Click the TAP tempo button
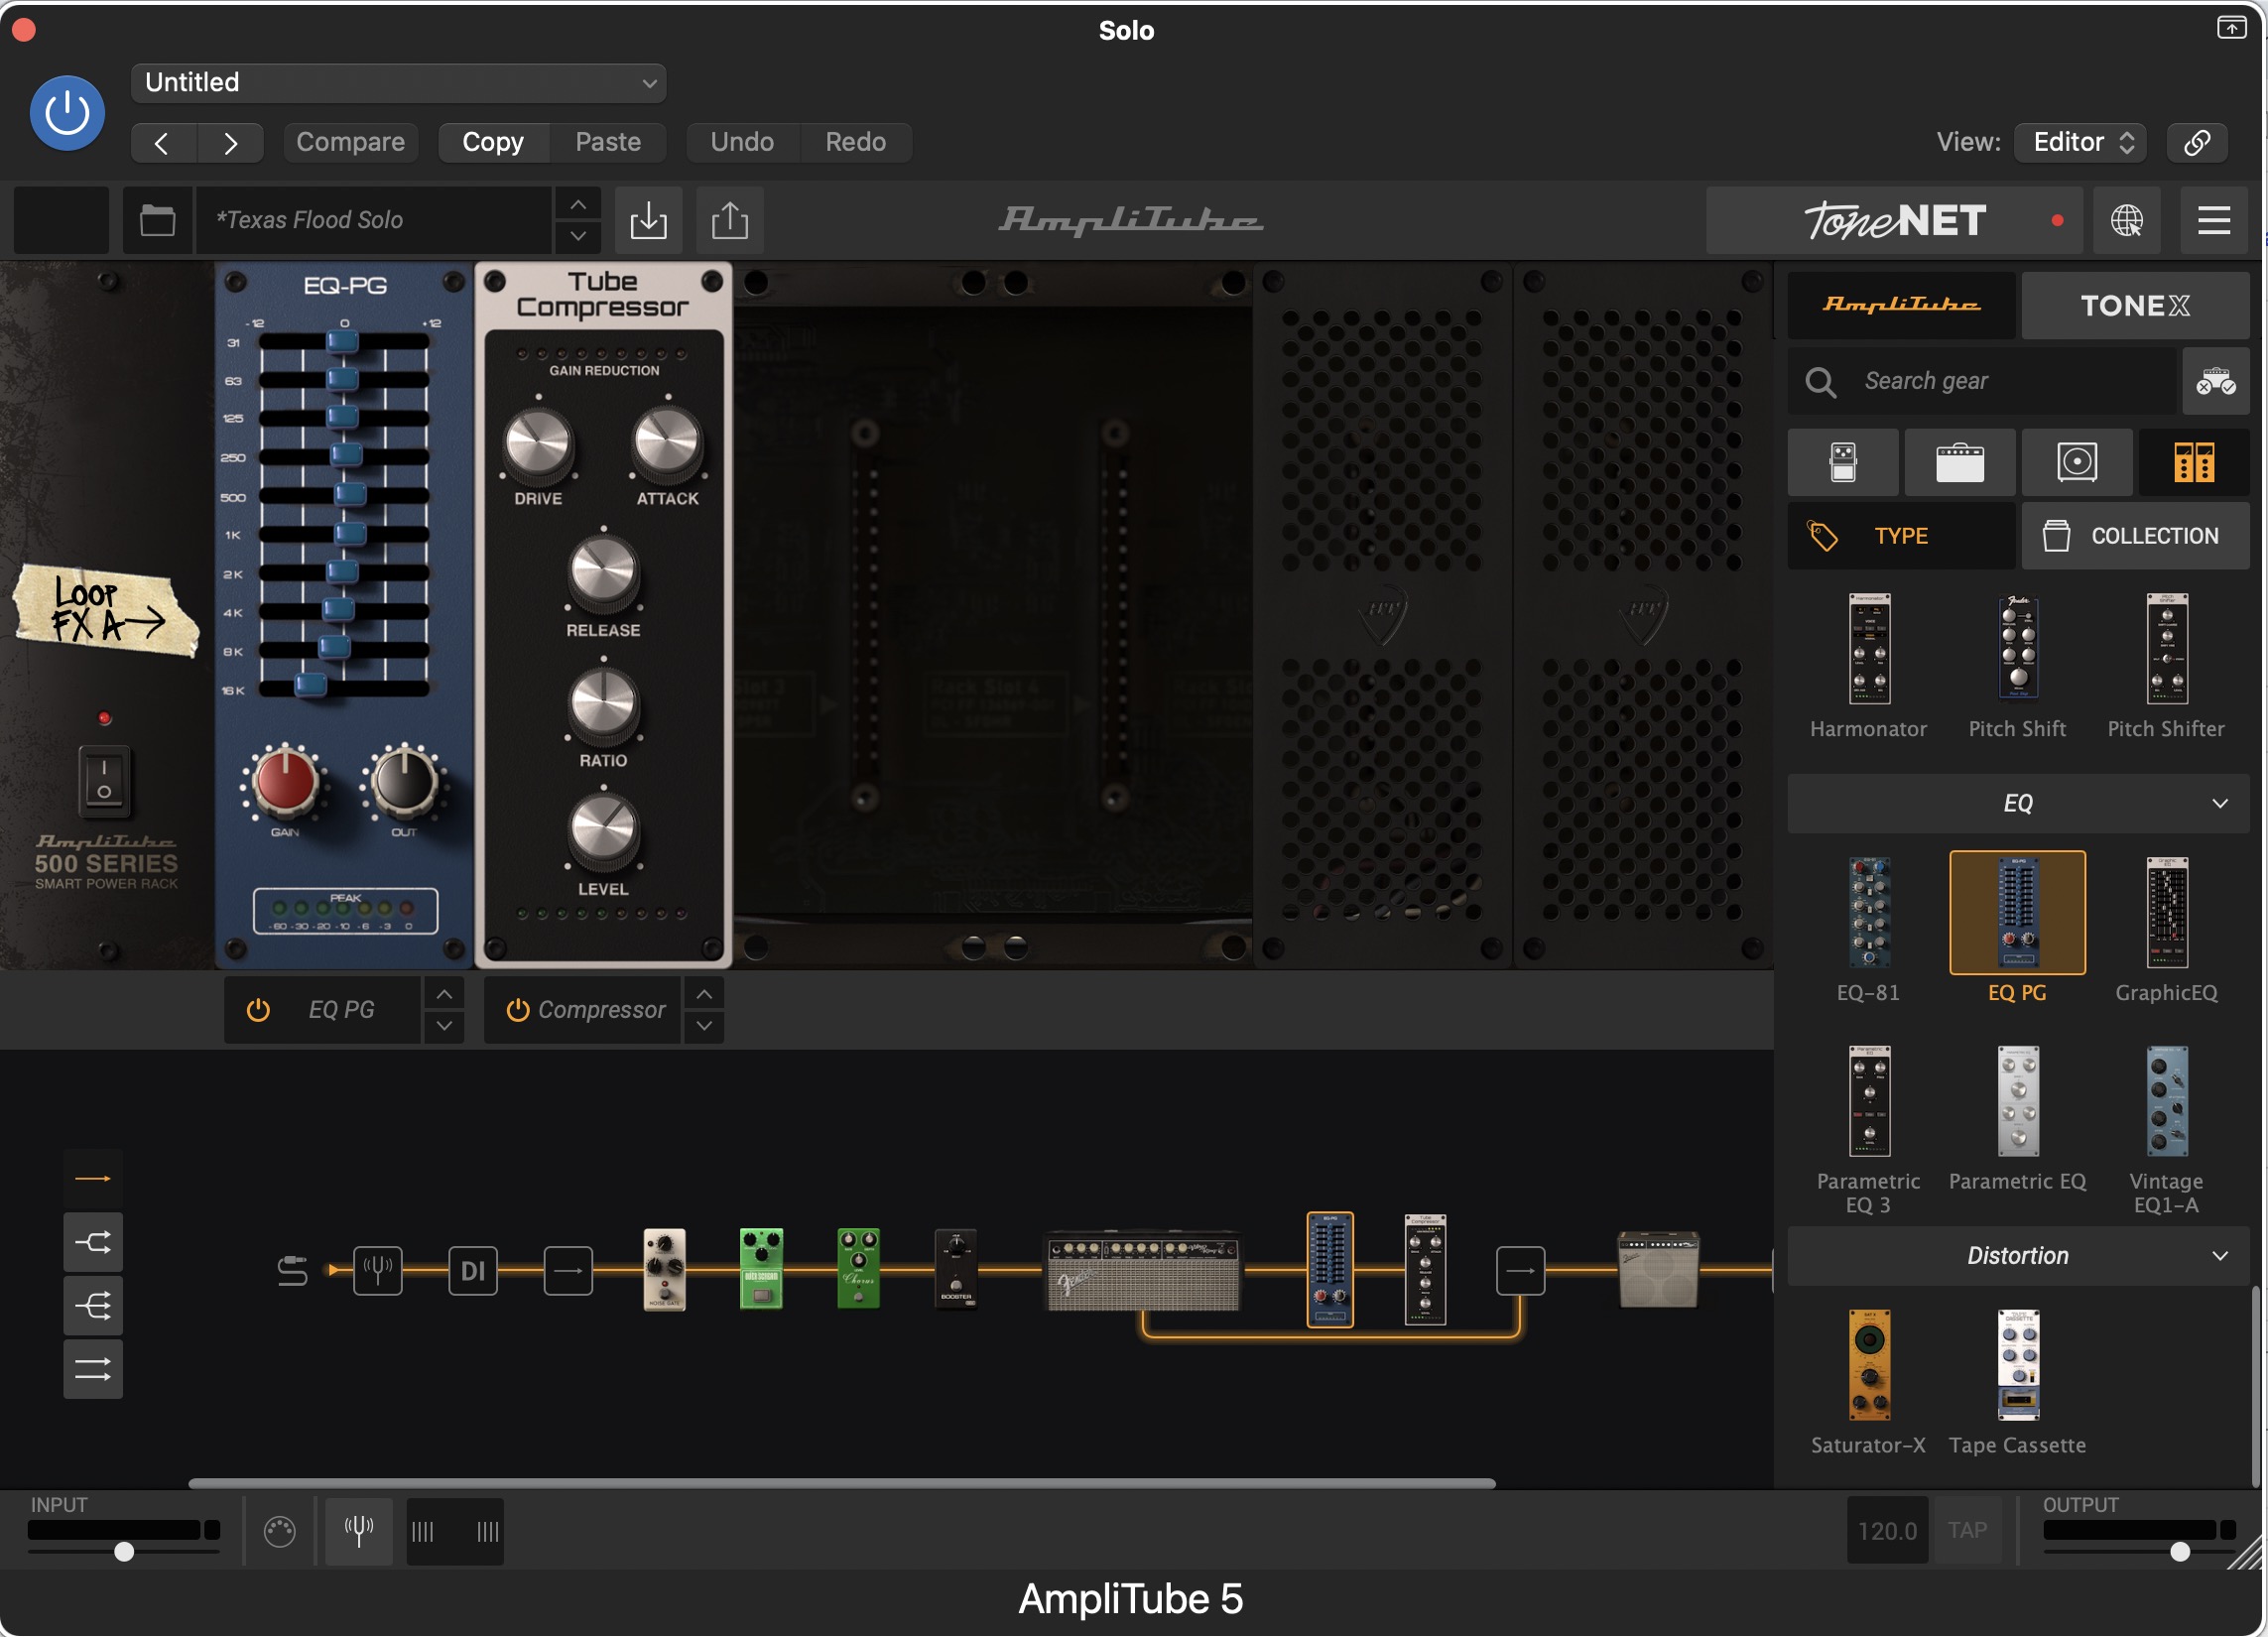The image size is (2268, 1637). (1967, 1530)
